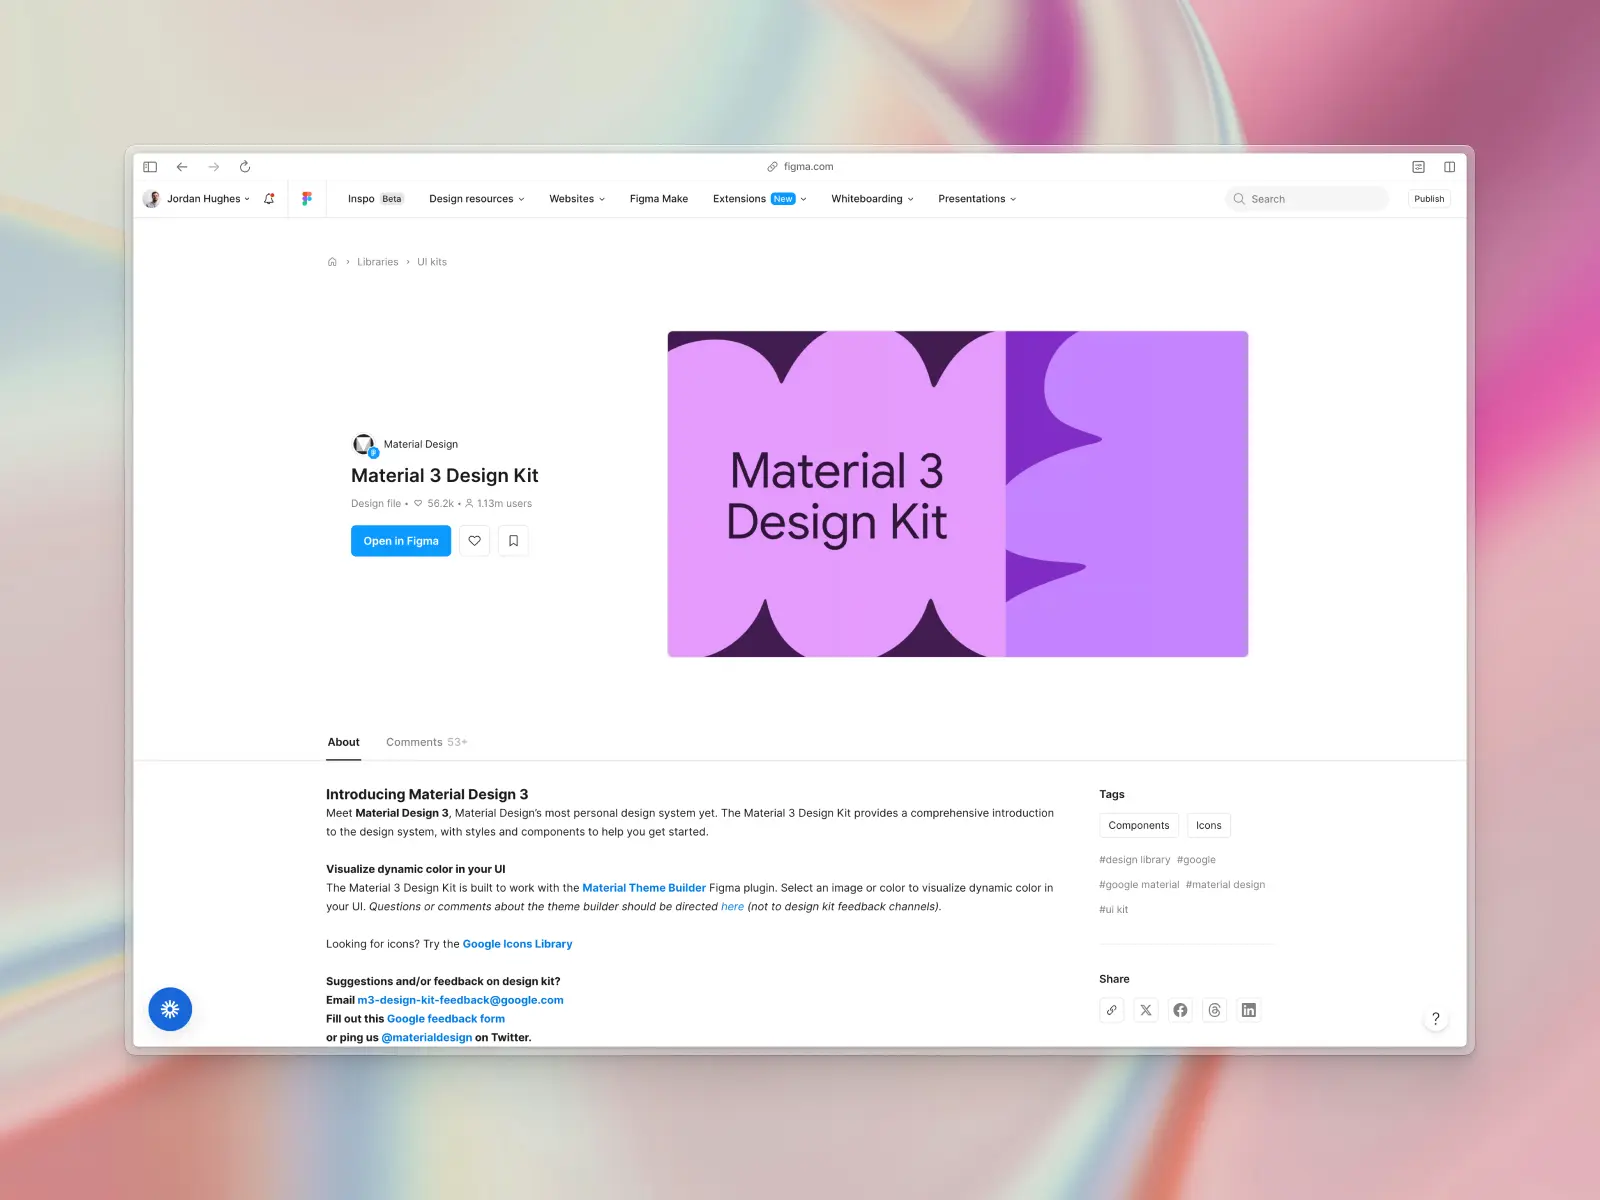Click the italic 'here' link
The width and height of the screenshot is (1600, 1200).
click(732, 907)
